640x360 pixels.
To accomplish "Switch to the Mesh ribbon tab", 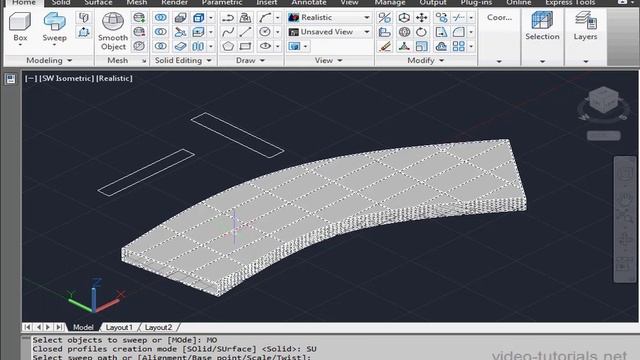I will pos(137,2).
